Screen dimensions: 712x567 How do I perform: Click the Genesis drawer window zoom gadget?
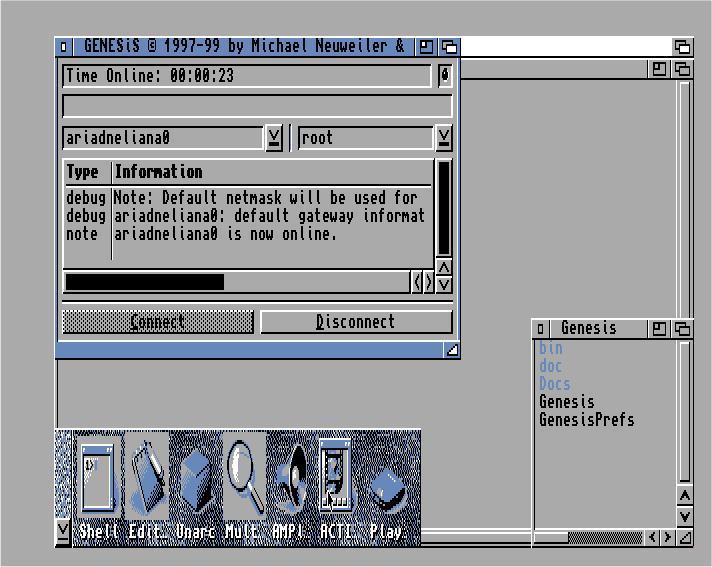659,328
